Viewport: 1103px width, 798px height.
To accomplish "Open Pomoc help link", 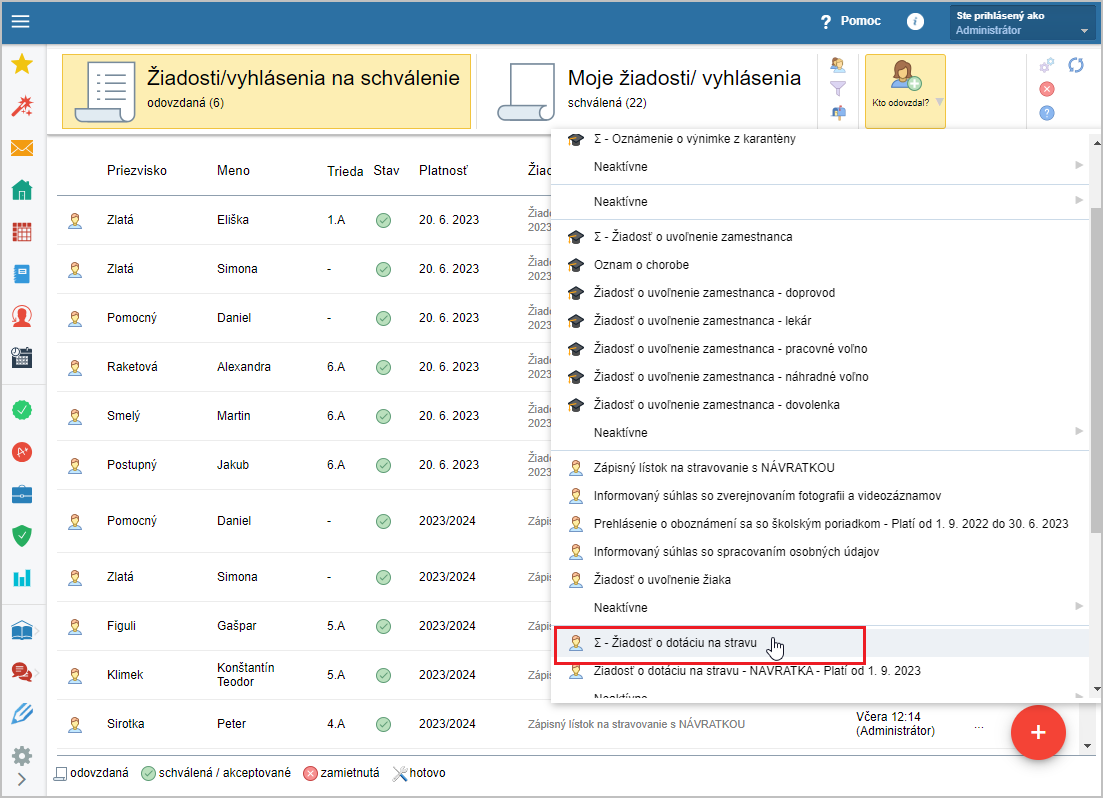I will click(x=850, y=21).
